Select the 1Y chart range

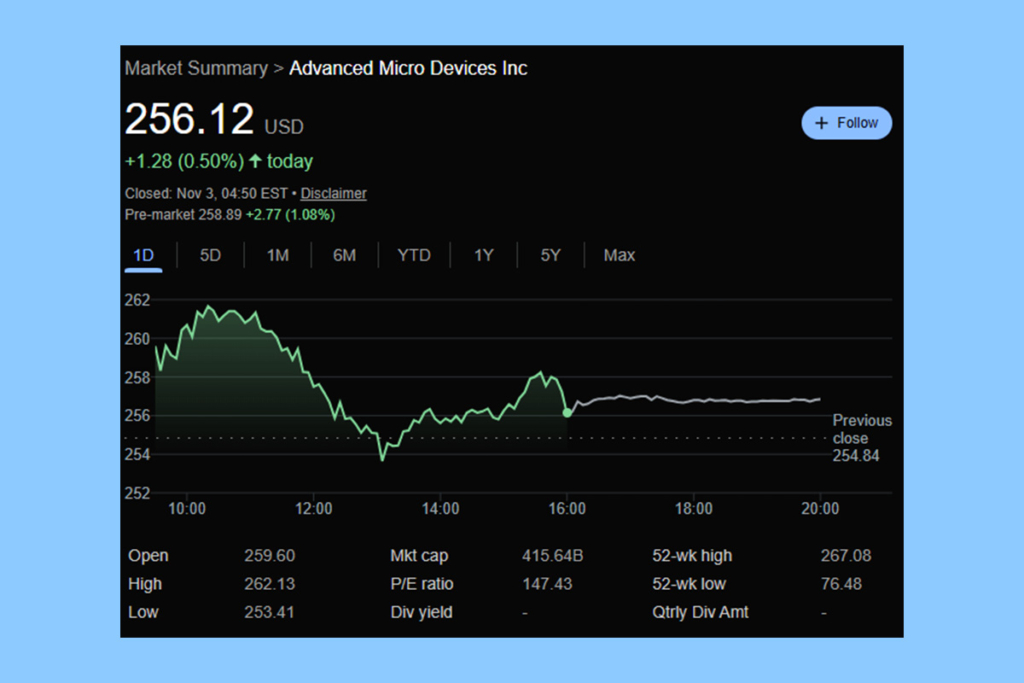483,255
